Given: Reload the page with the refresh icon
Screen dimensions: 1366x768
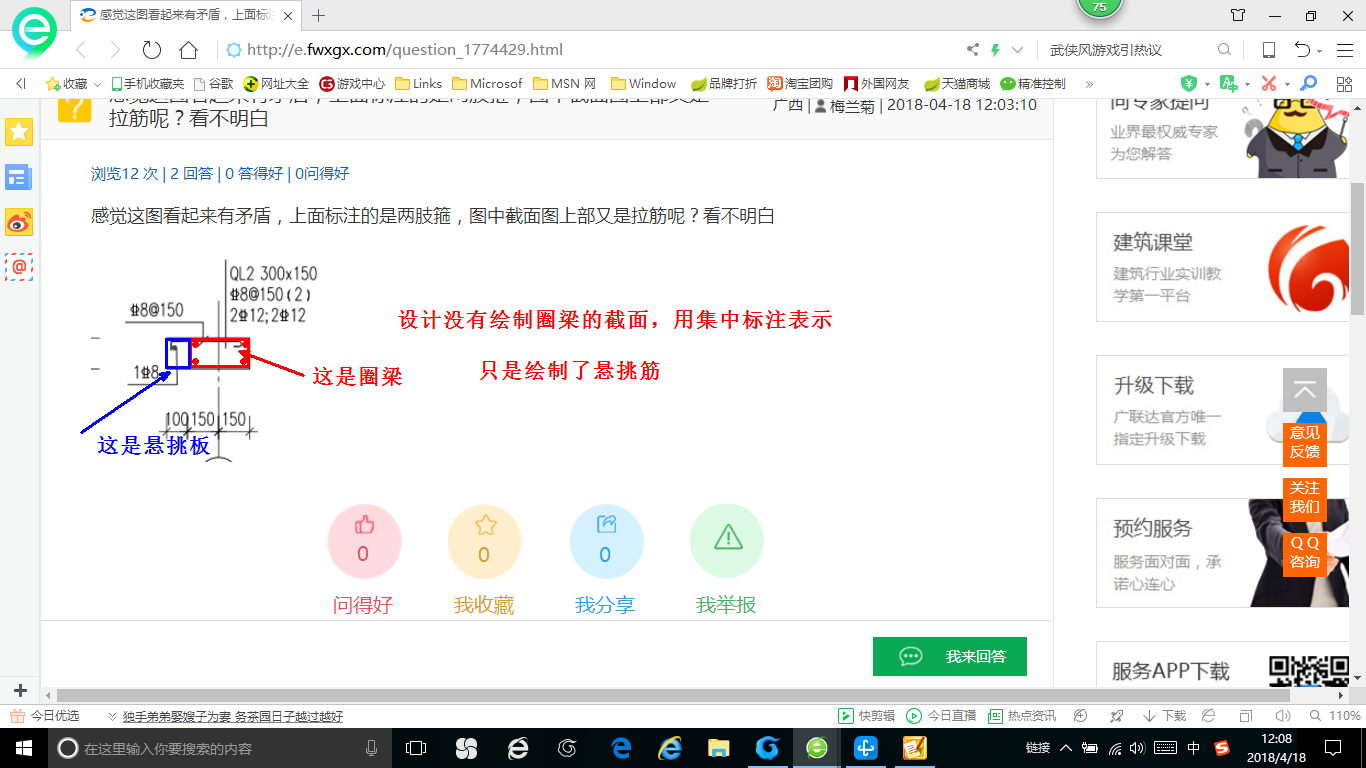Looking at the screenshot, I should [152, 50].
